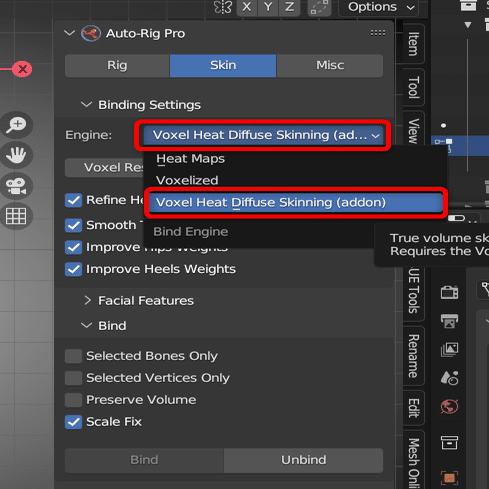
Task: Open World properties red globe icon
Action: [449, 406]
